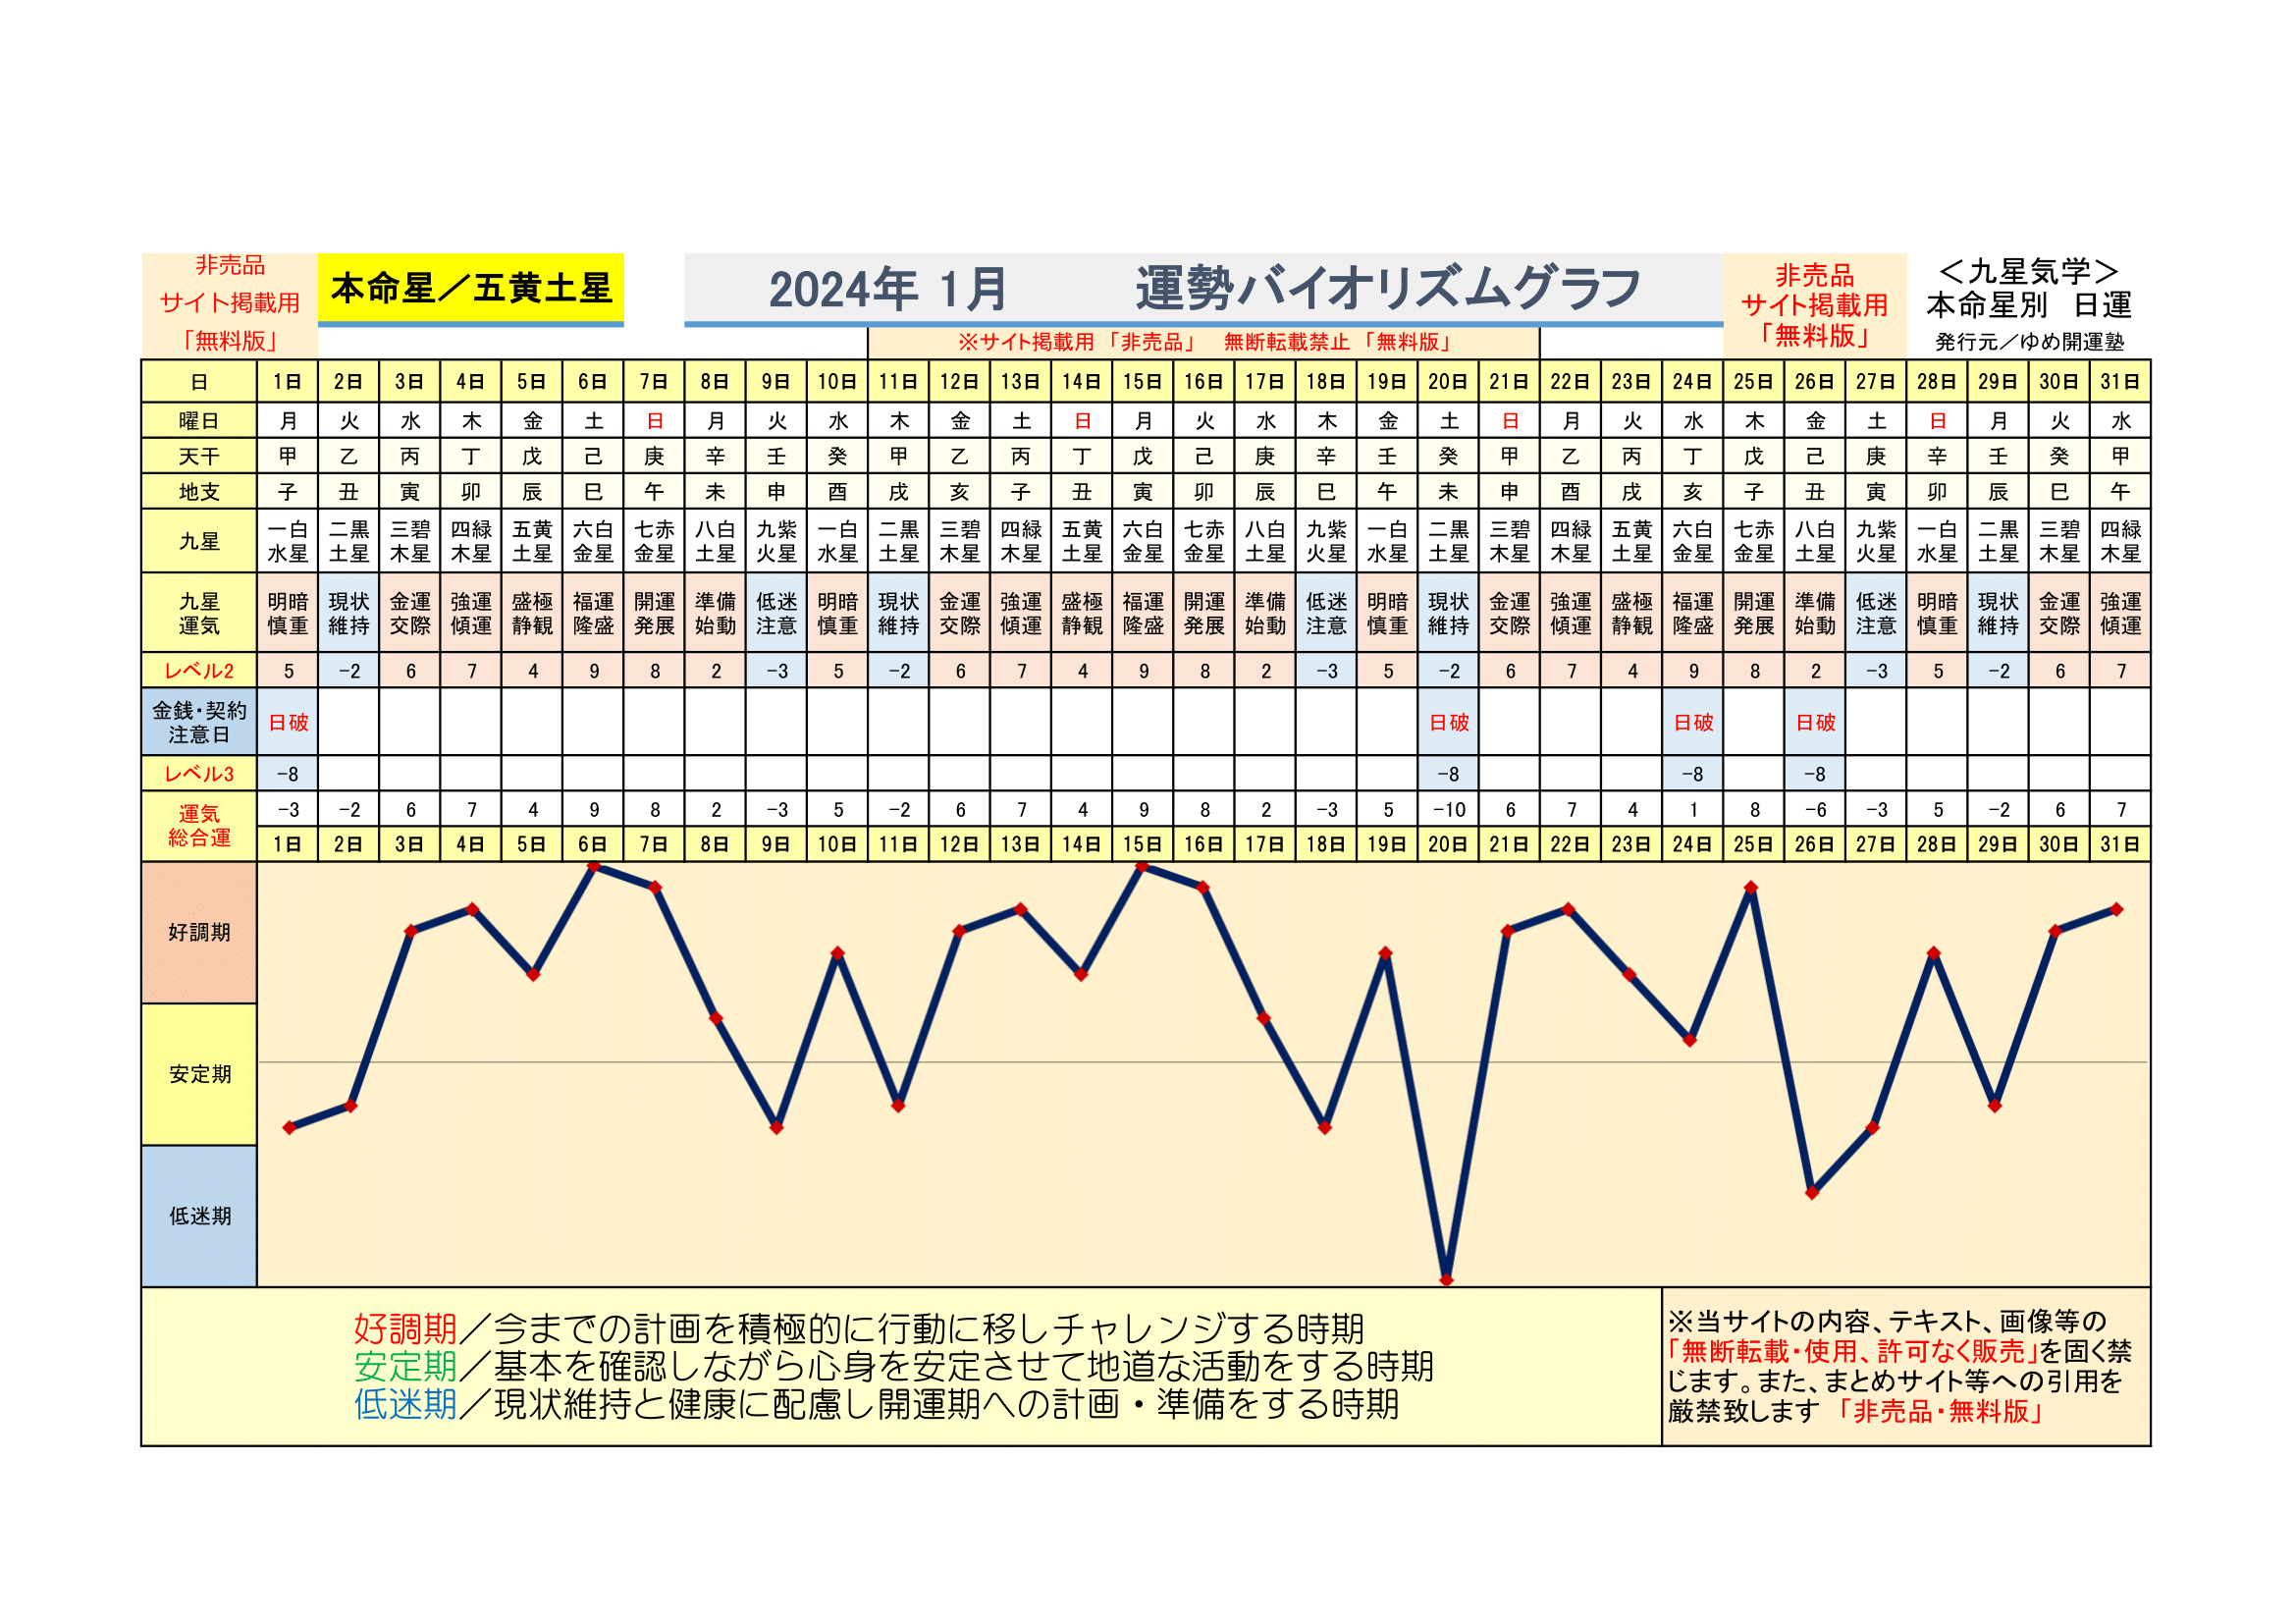
Task: Click the red 好調期 legend explanation line
Action: (x=859, y=1329)
